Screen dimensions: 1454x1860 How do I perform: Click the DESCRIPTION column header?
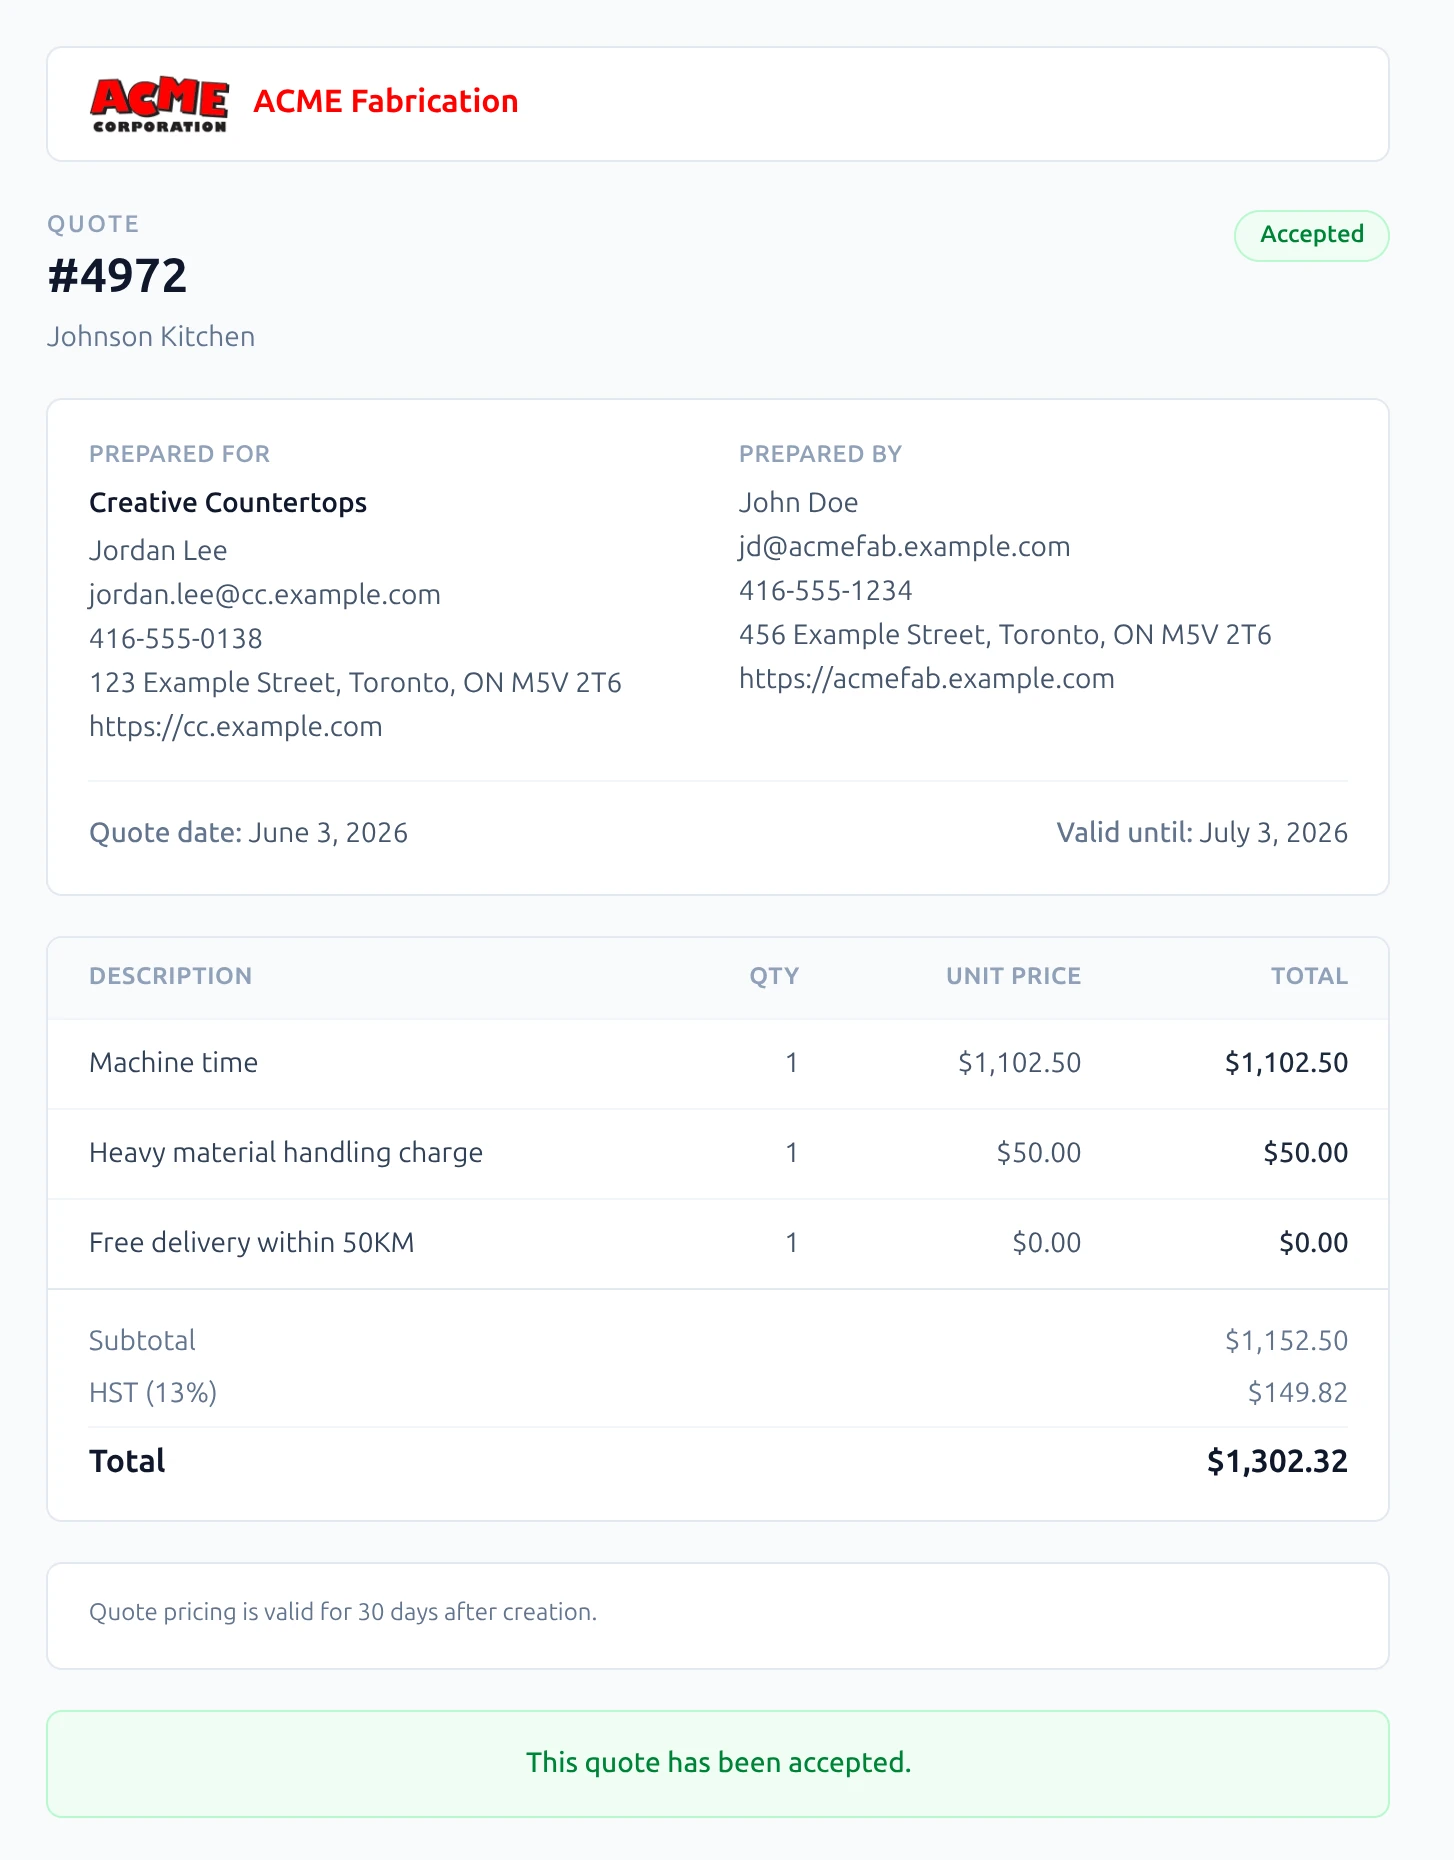[170, 976]
